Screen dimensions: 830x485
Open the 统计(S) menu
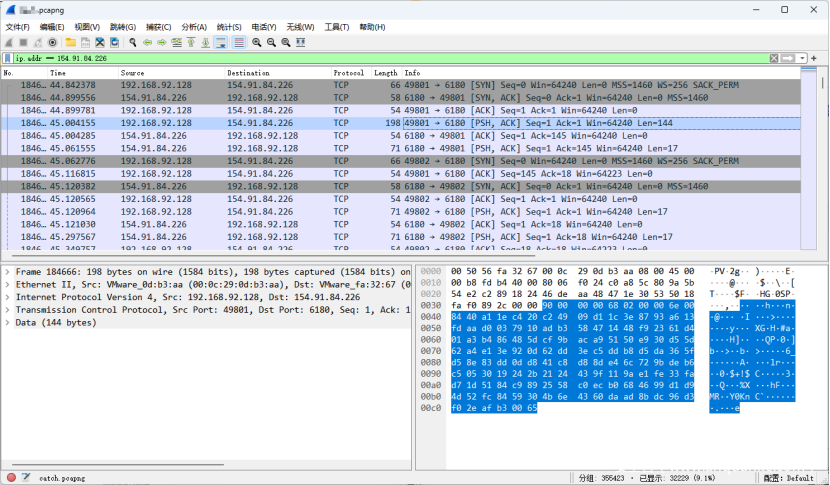pos(229,27)
